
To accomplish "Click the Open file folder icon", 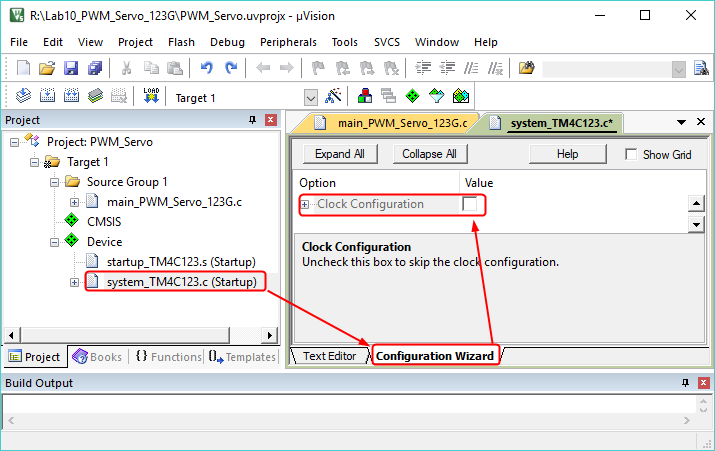I will (x=47, y=69).
